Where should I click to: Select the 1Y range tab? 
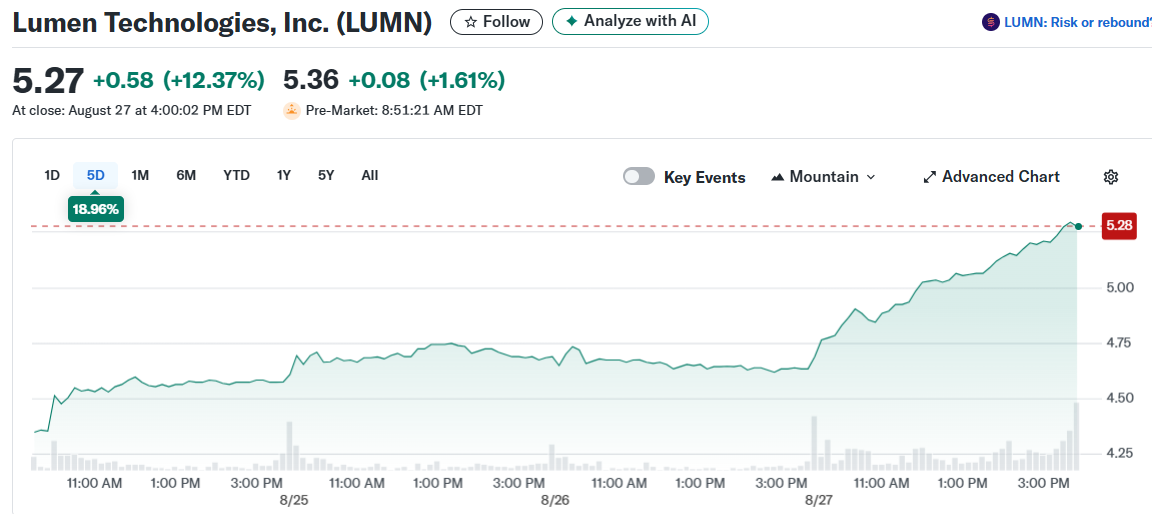(x=284, y=175)
